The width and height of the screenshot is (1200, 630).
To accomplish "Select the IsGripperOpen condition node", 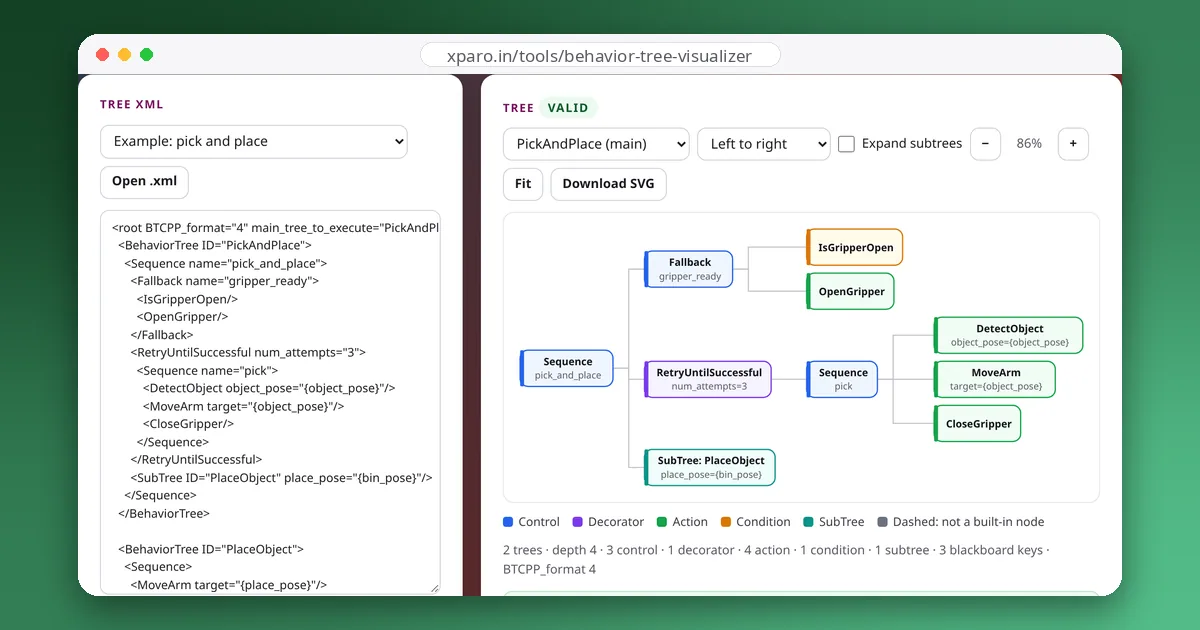I will (x=855, y=248).
